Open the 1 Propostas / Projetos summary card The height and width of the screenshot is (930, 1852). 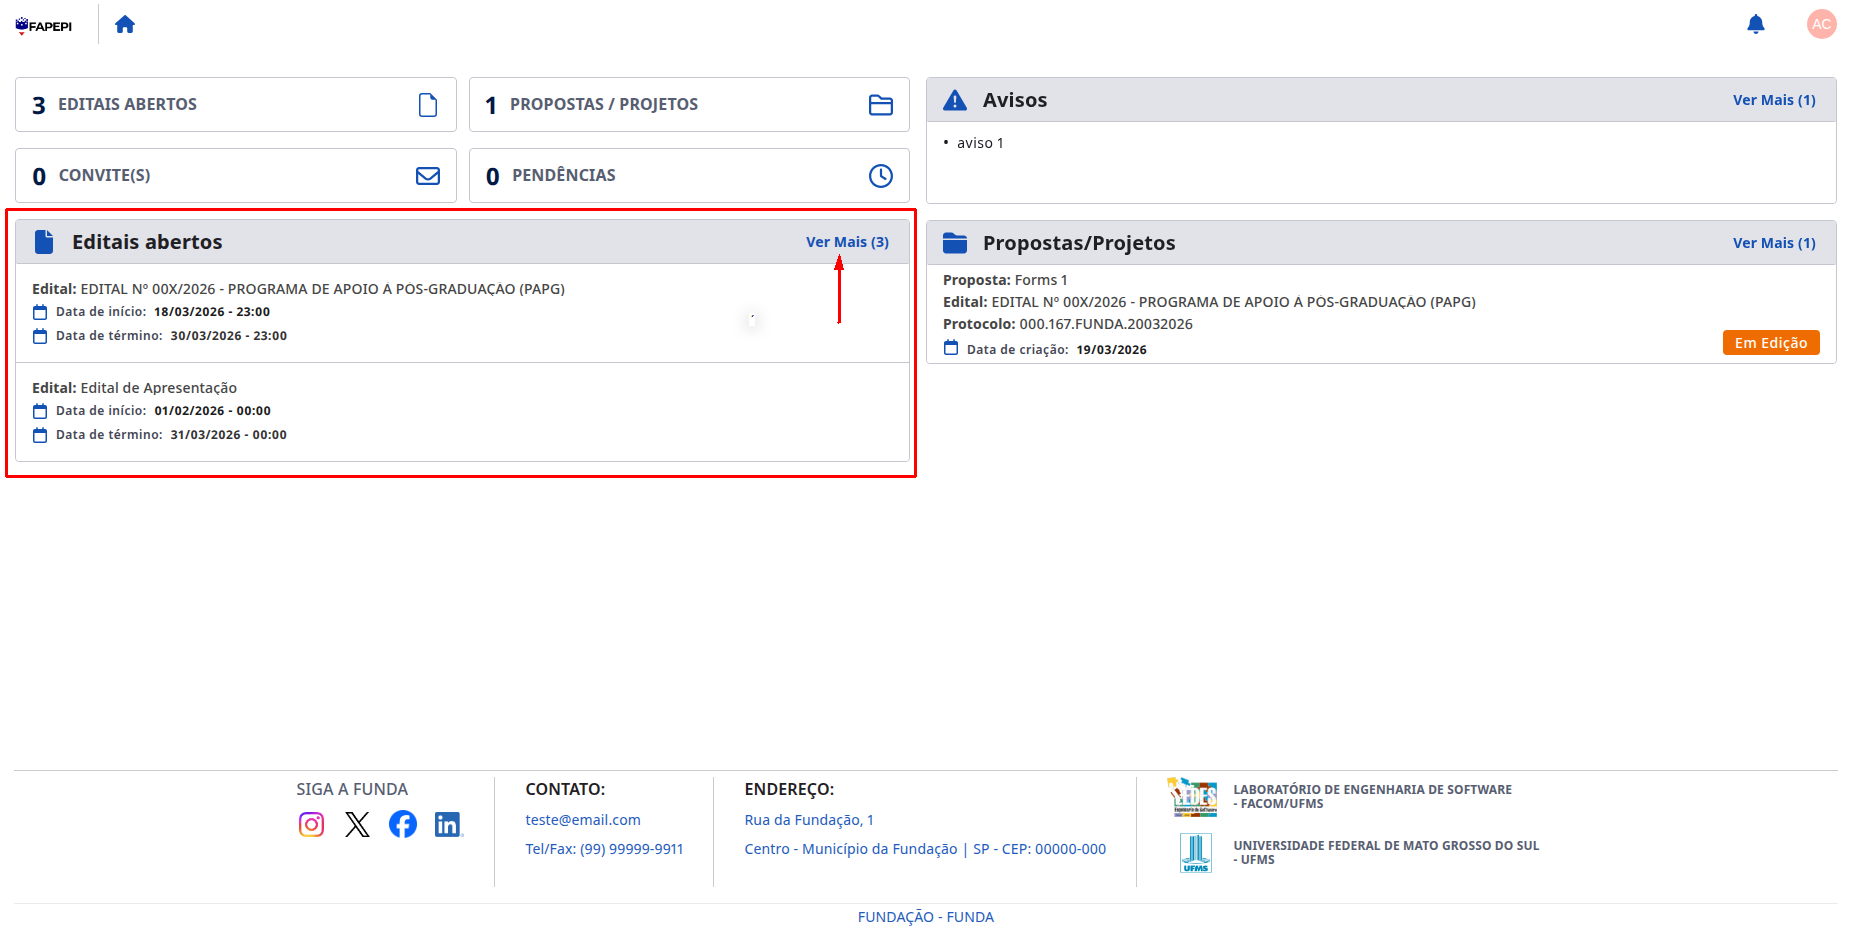[689, 104]
